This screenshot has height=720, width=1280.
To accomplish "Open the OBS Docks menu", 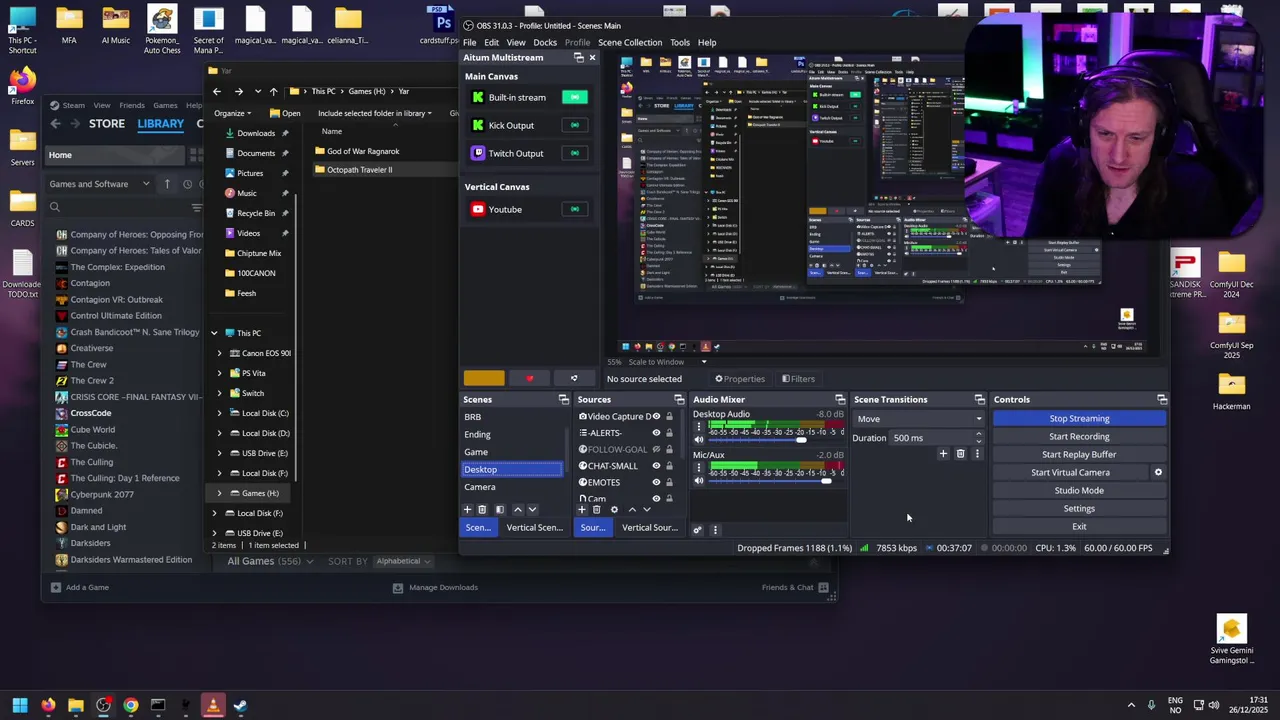I will coord(545,43).
